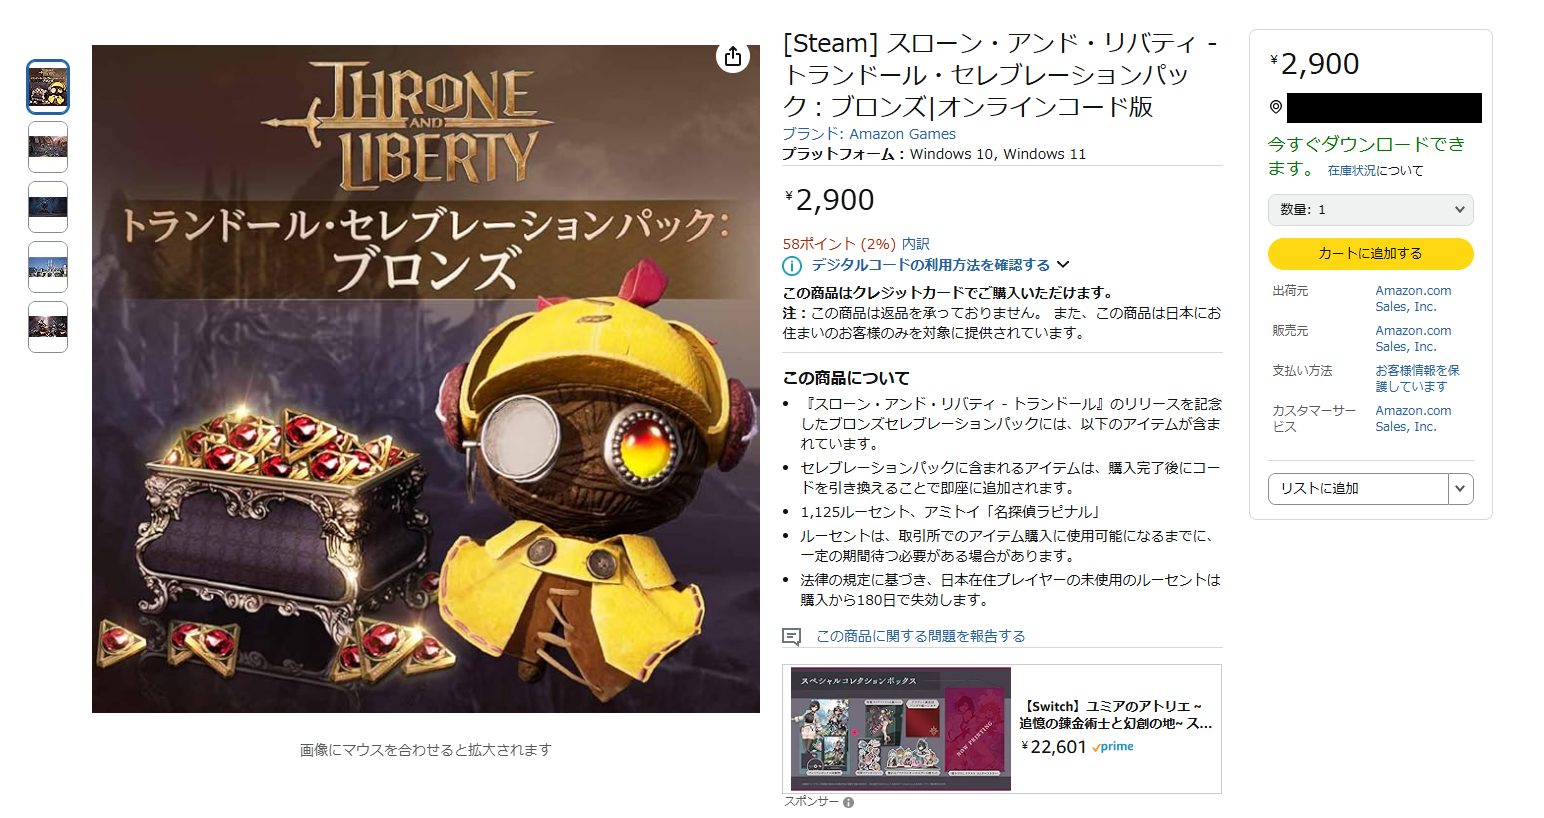
Task: Click この商品に関する問題を報告する link
Action: (920, 636)
